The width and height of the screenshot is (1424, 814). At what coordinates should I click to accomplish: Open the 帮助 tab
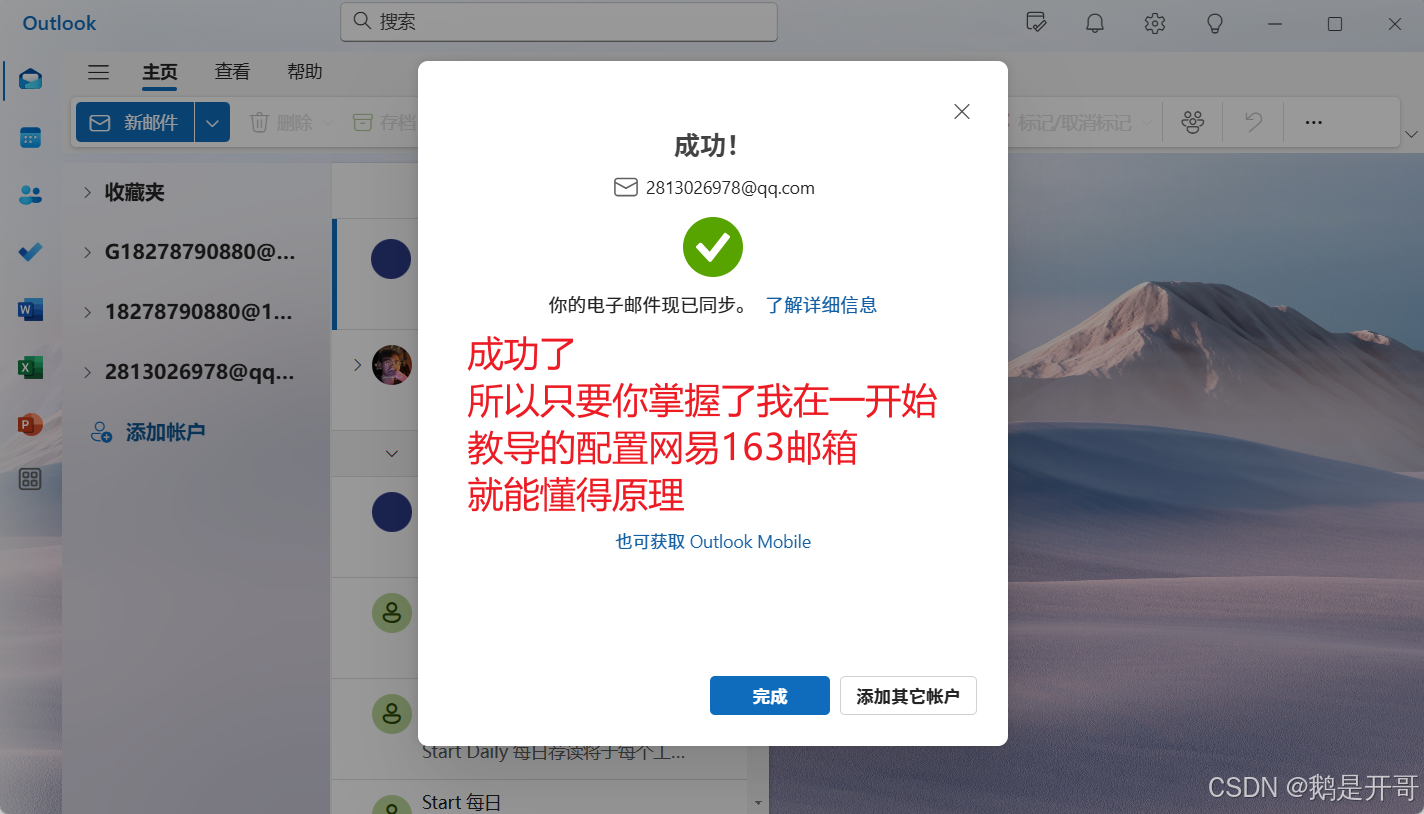click(x=305, y=72)
